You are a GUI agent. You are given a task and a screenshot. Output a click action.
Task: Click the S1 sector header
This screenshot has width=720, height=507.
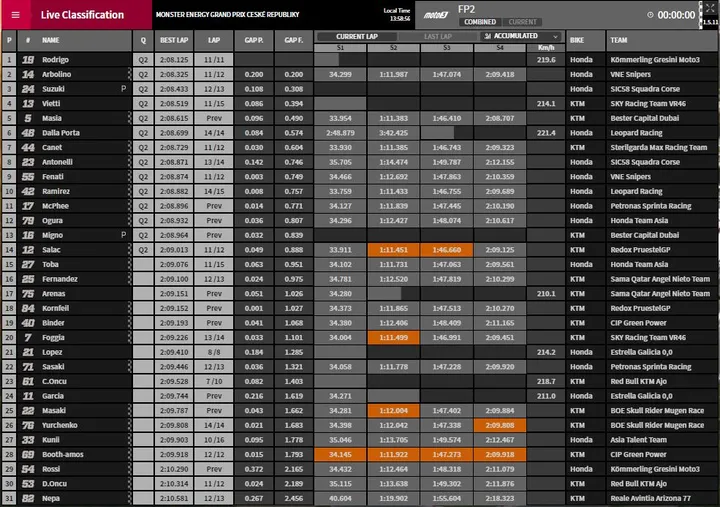(x=340, y=48)
